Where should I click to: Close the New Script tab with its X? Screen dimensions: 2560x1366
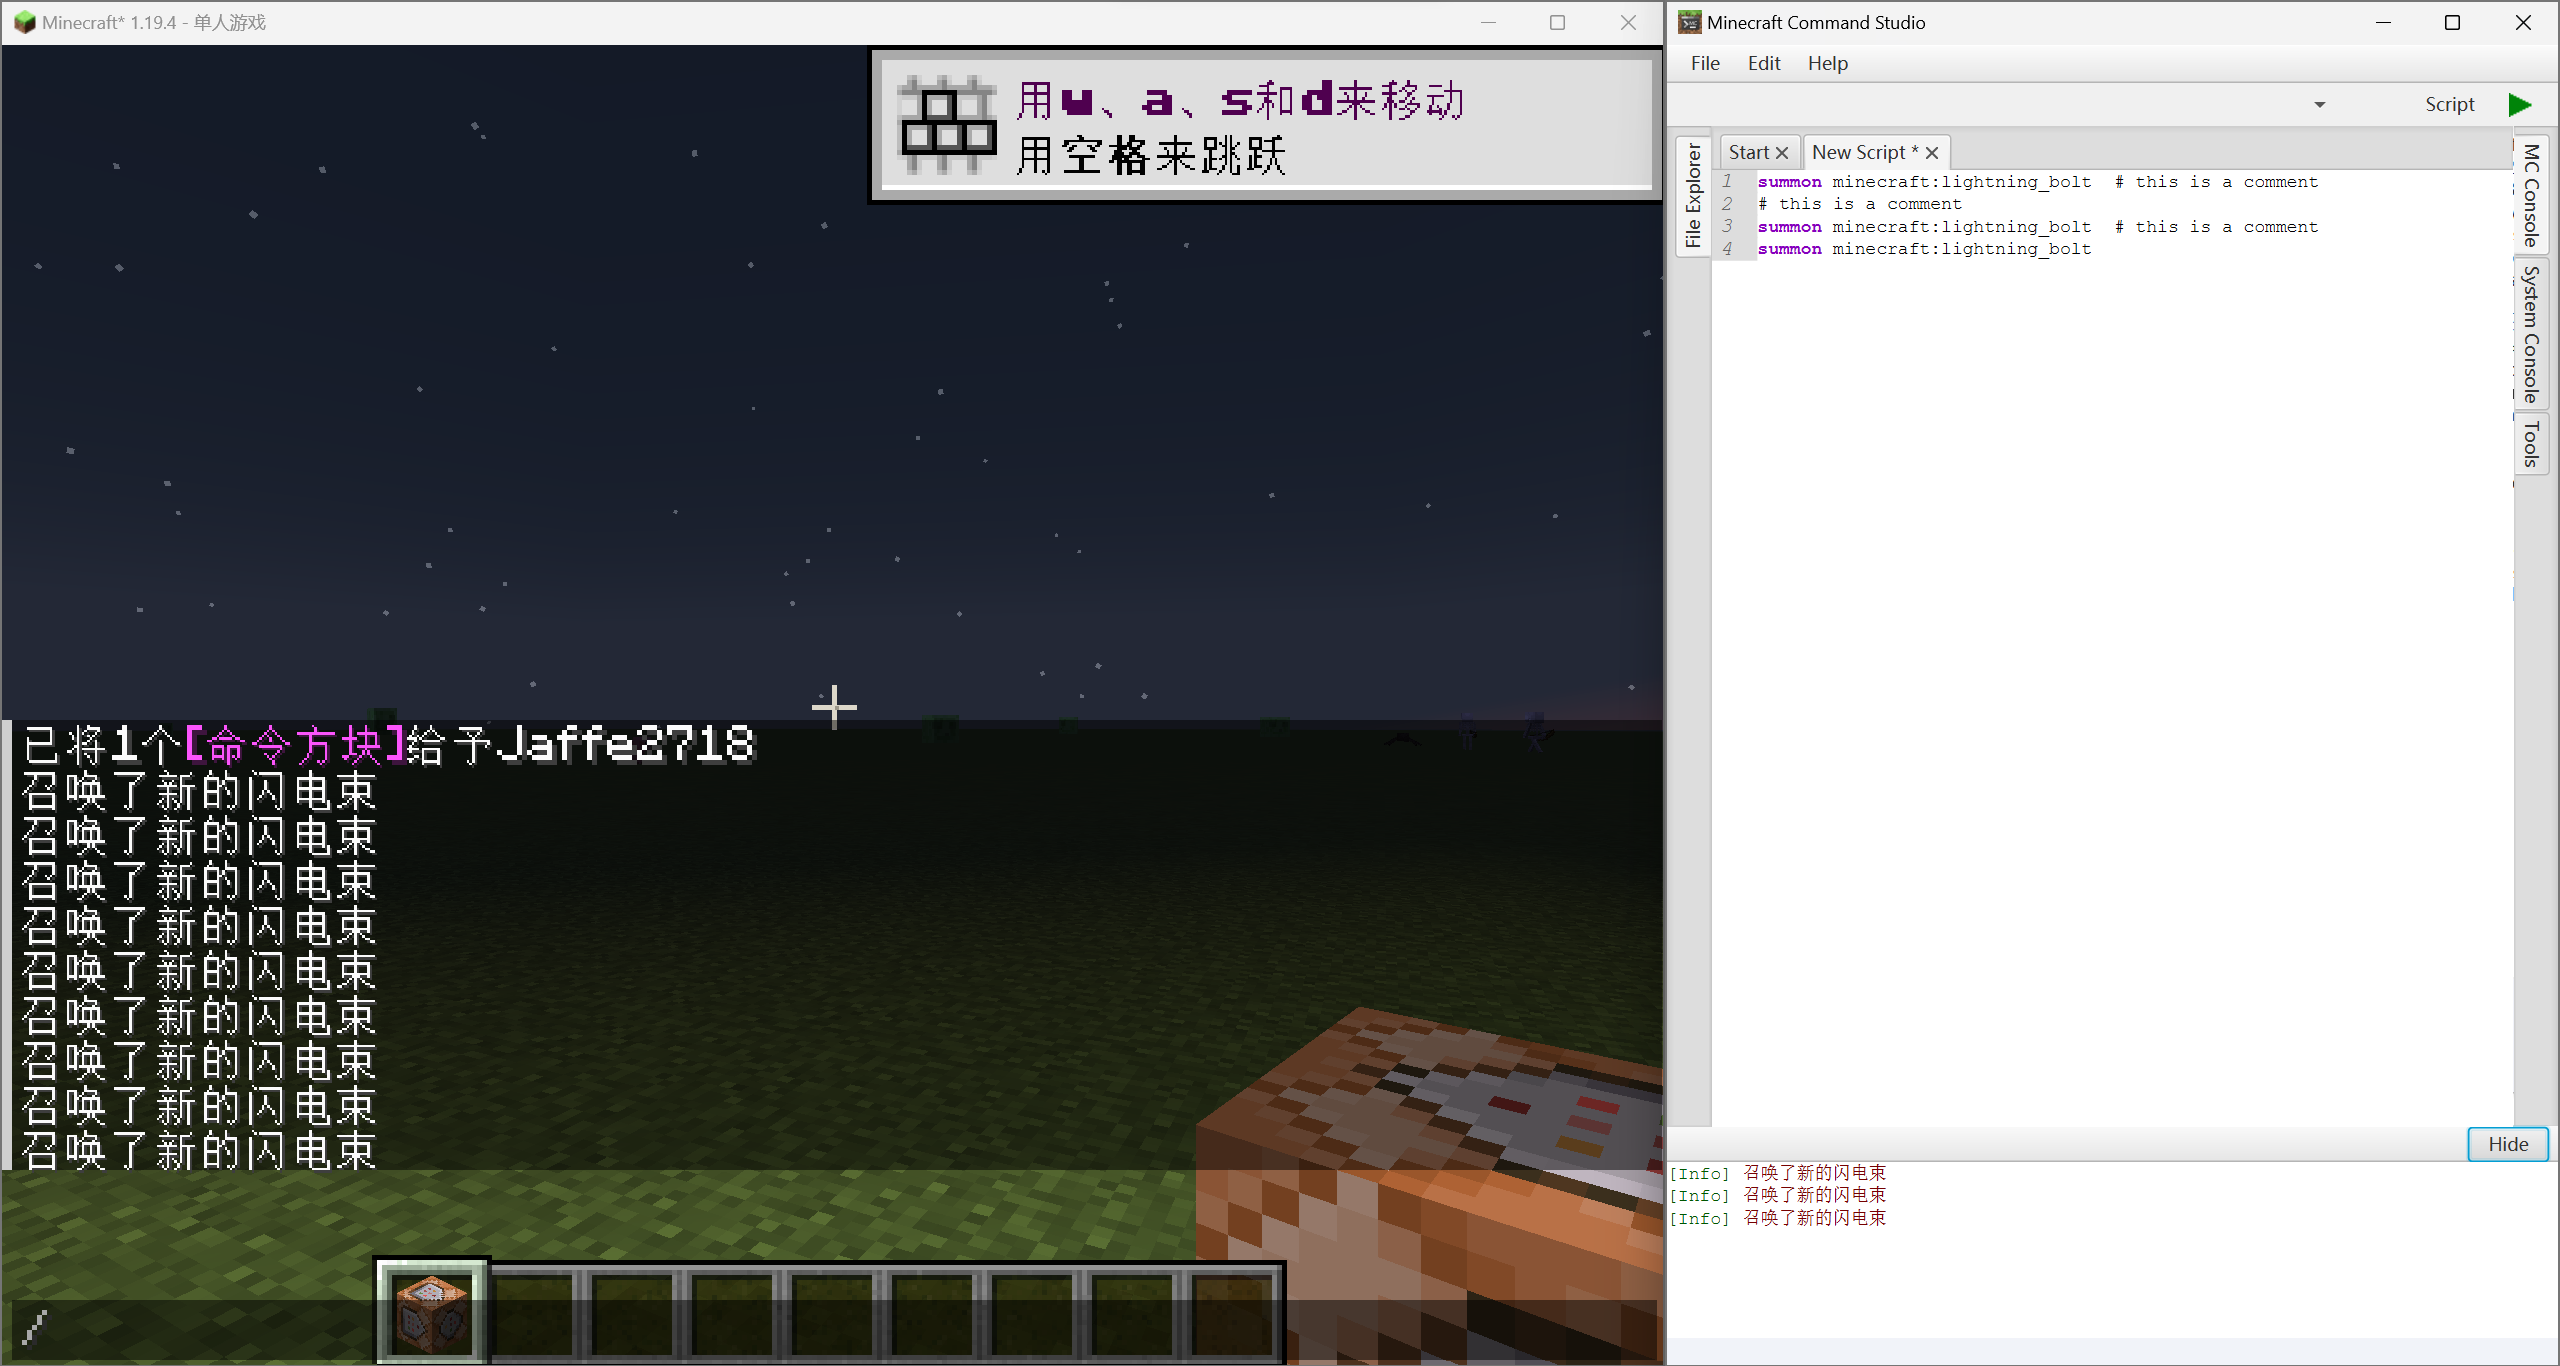1932,153
